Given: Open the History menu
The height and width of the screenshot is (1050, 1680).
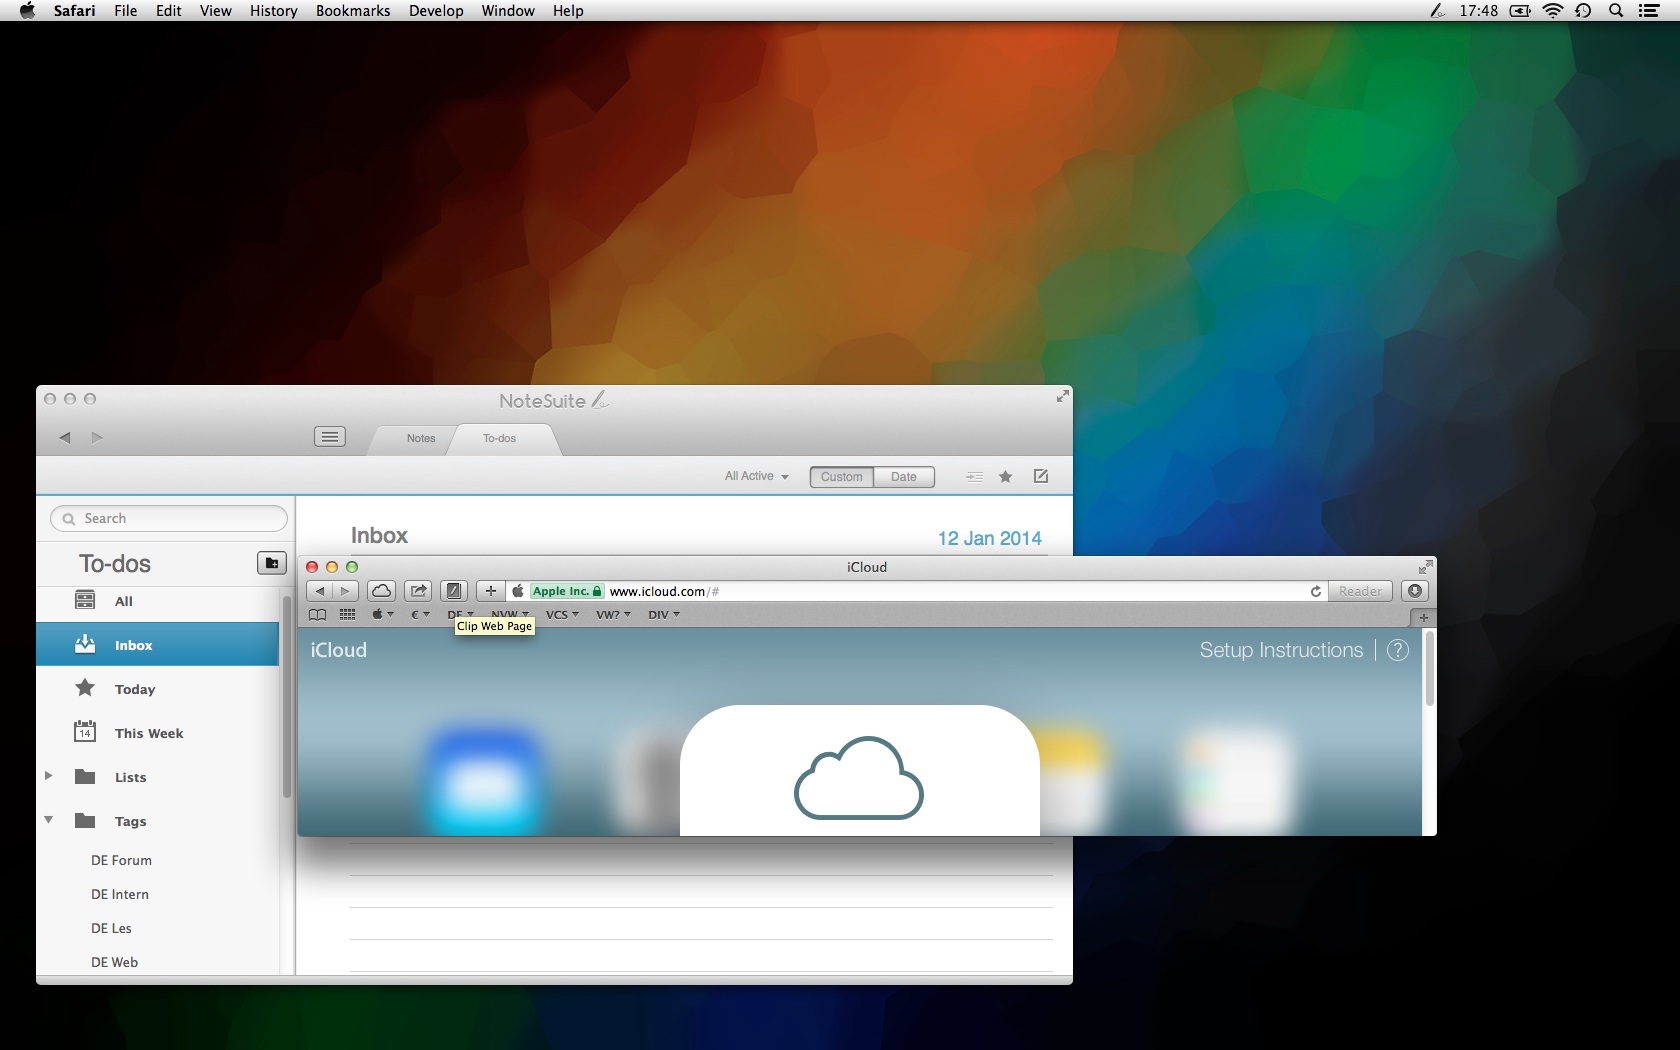Looking at the screenshot, I should [273, 10].
